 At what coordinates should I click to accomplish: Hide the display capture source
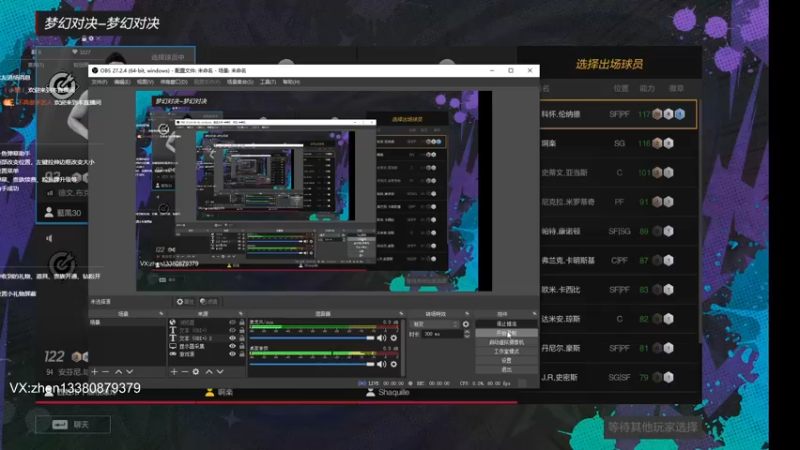click(x=233, y=346)
